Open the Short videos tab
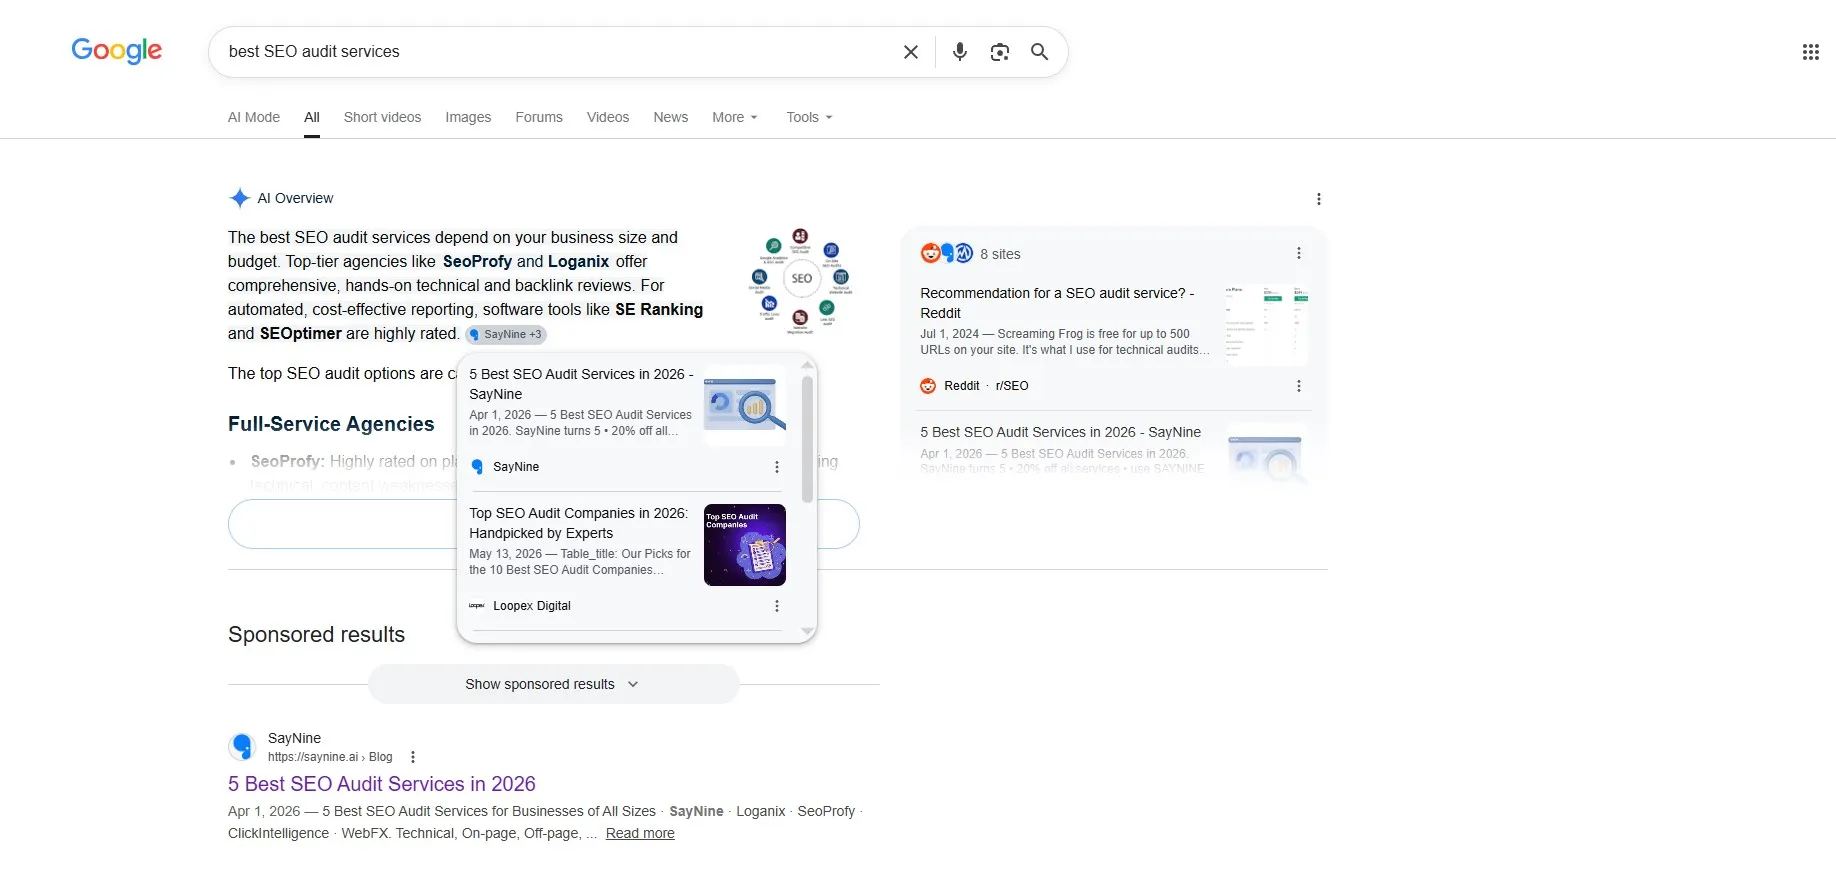 [382, 117]
